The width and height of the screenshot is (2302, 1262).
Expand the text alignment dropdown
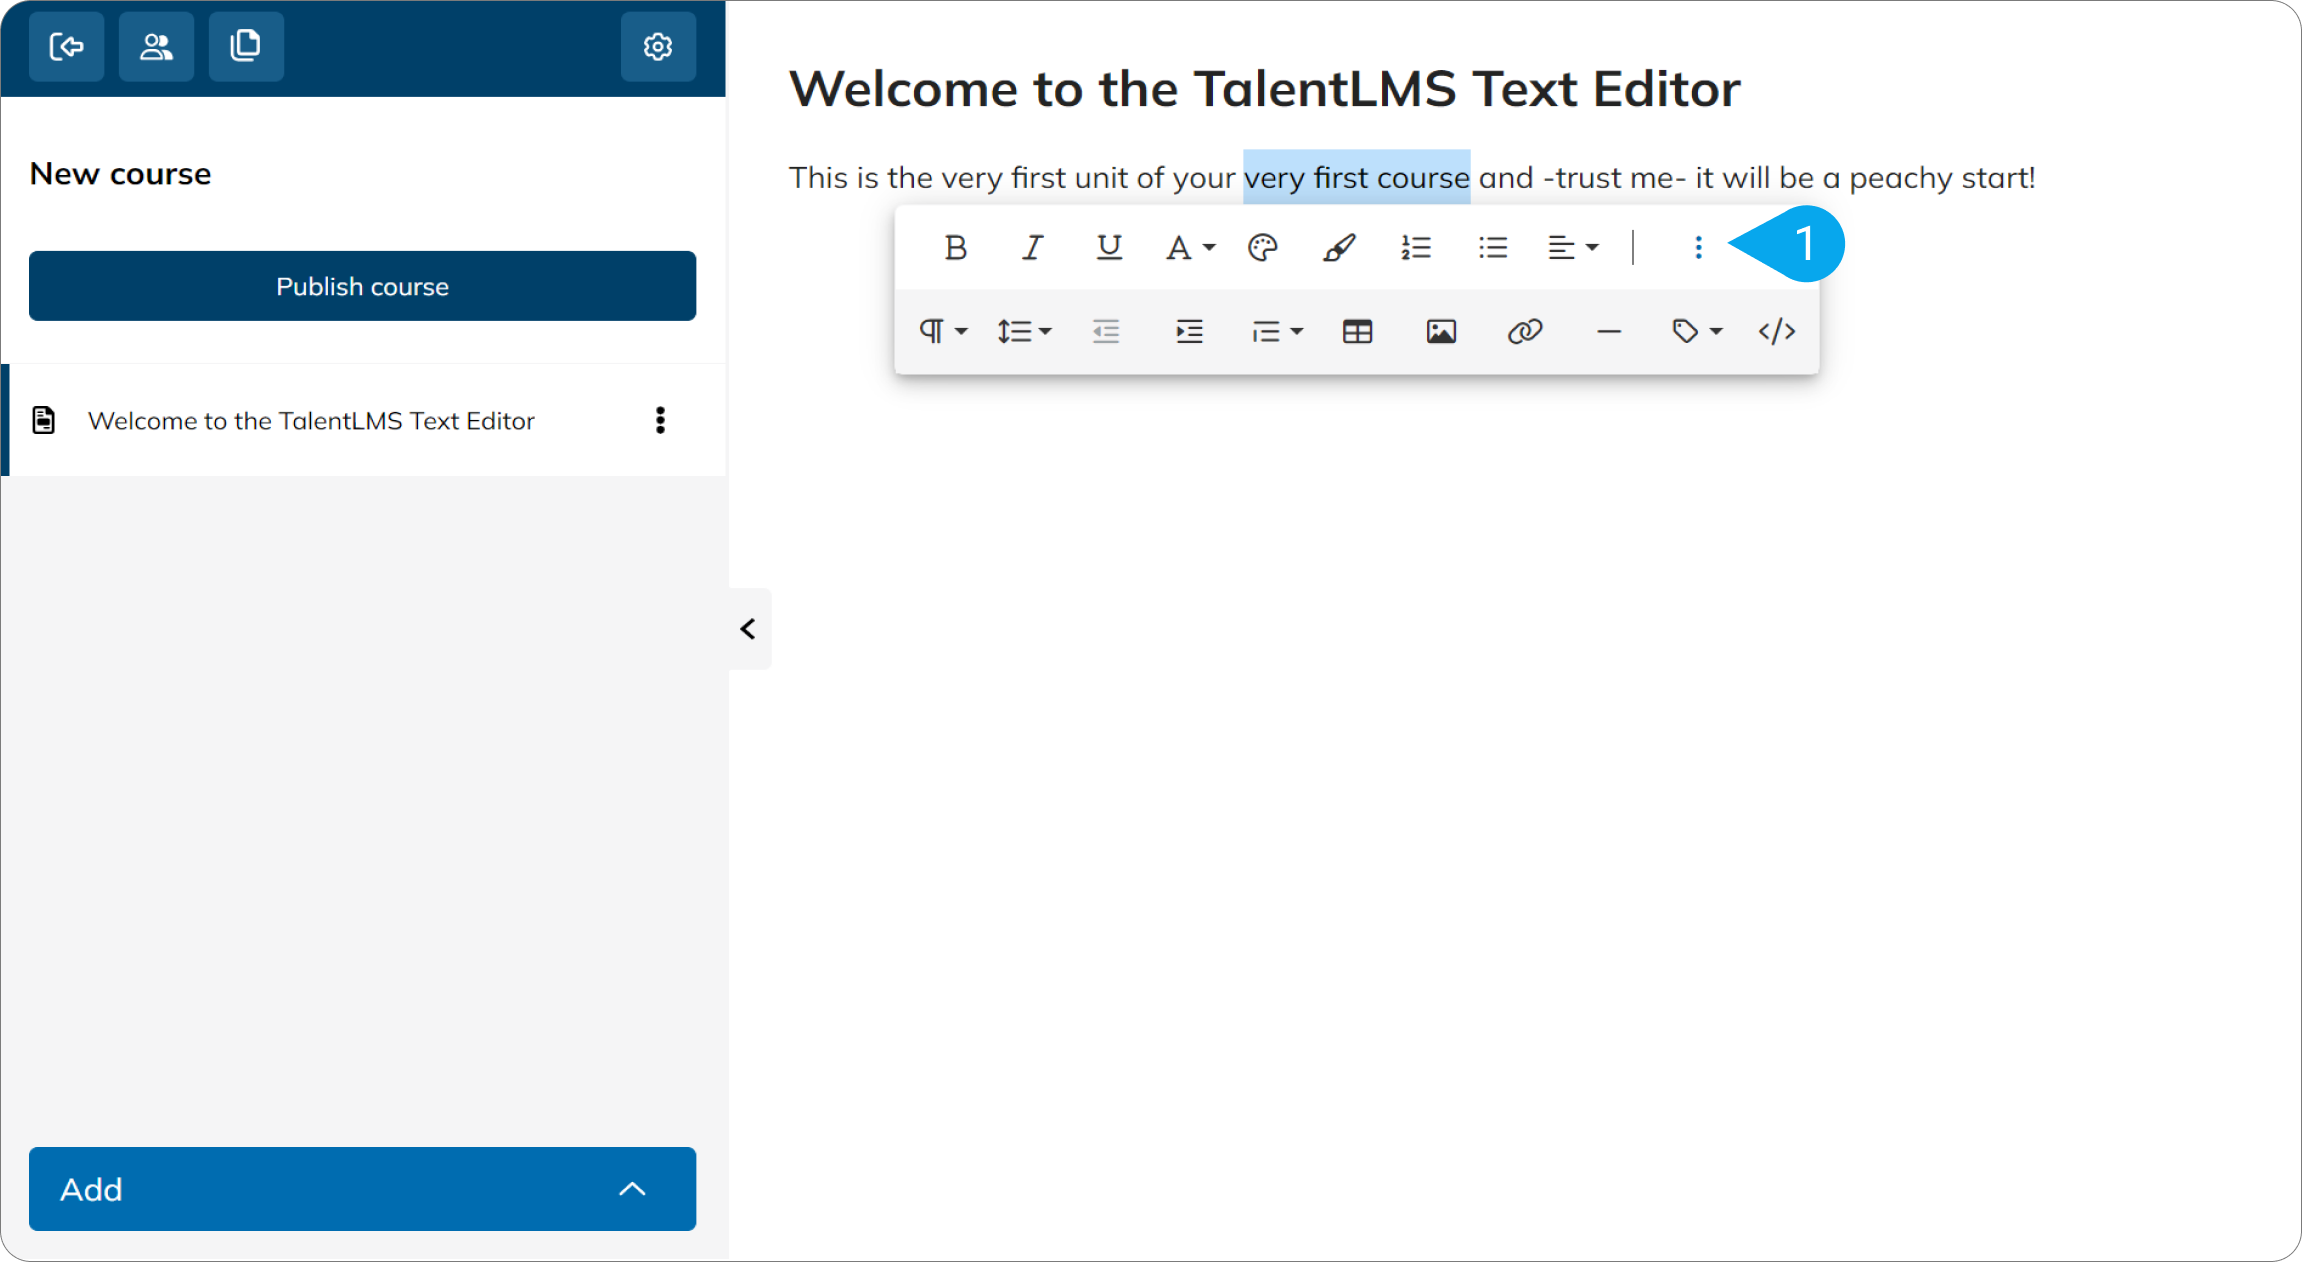click(1573, 247)
